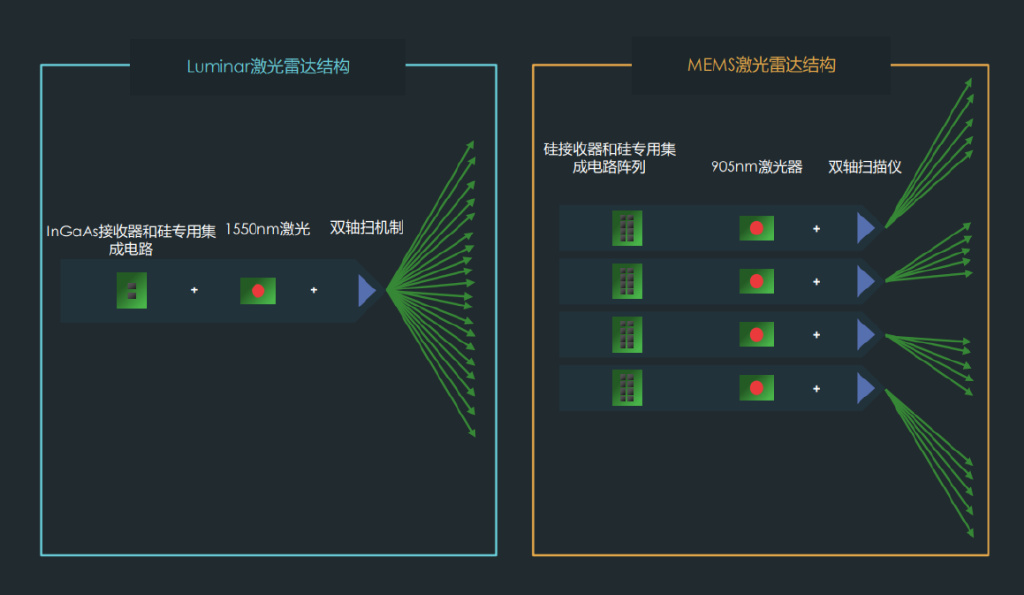Click the InGaAs接收器和硅专用集成电路 label
The width and height of the screenshot is (1024, 595).
(131, 240)
